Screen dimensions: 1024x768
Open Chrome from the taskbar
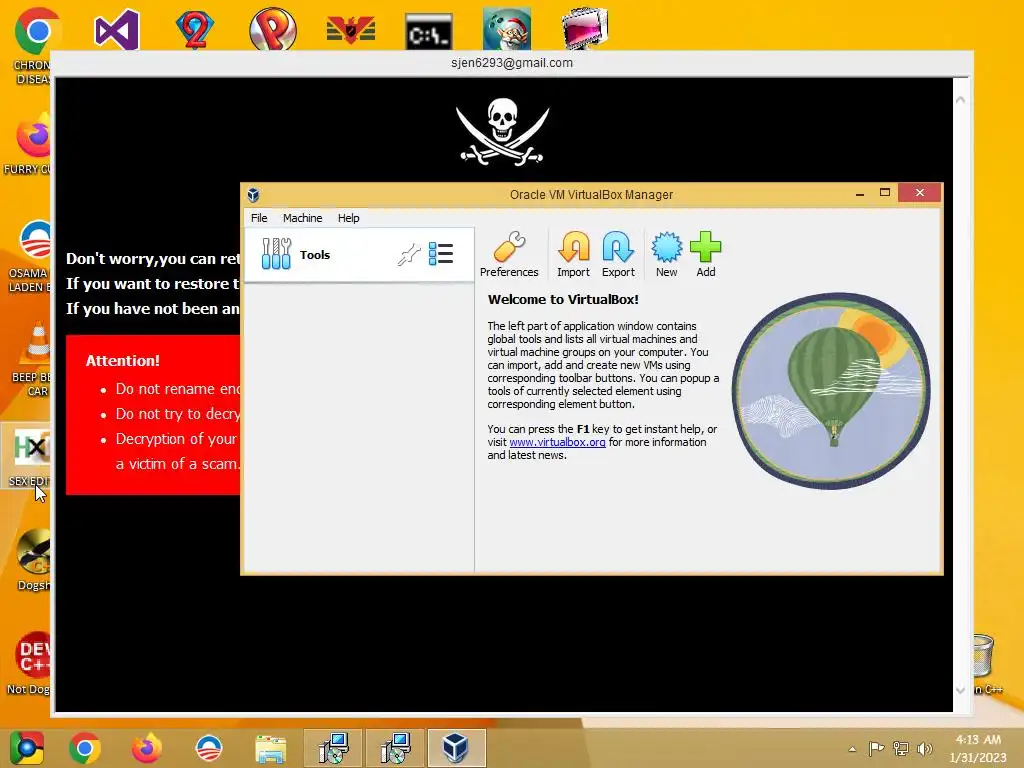(85, 748)
